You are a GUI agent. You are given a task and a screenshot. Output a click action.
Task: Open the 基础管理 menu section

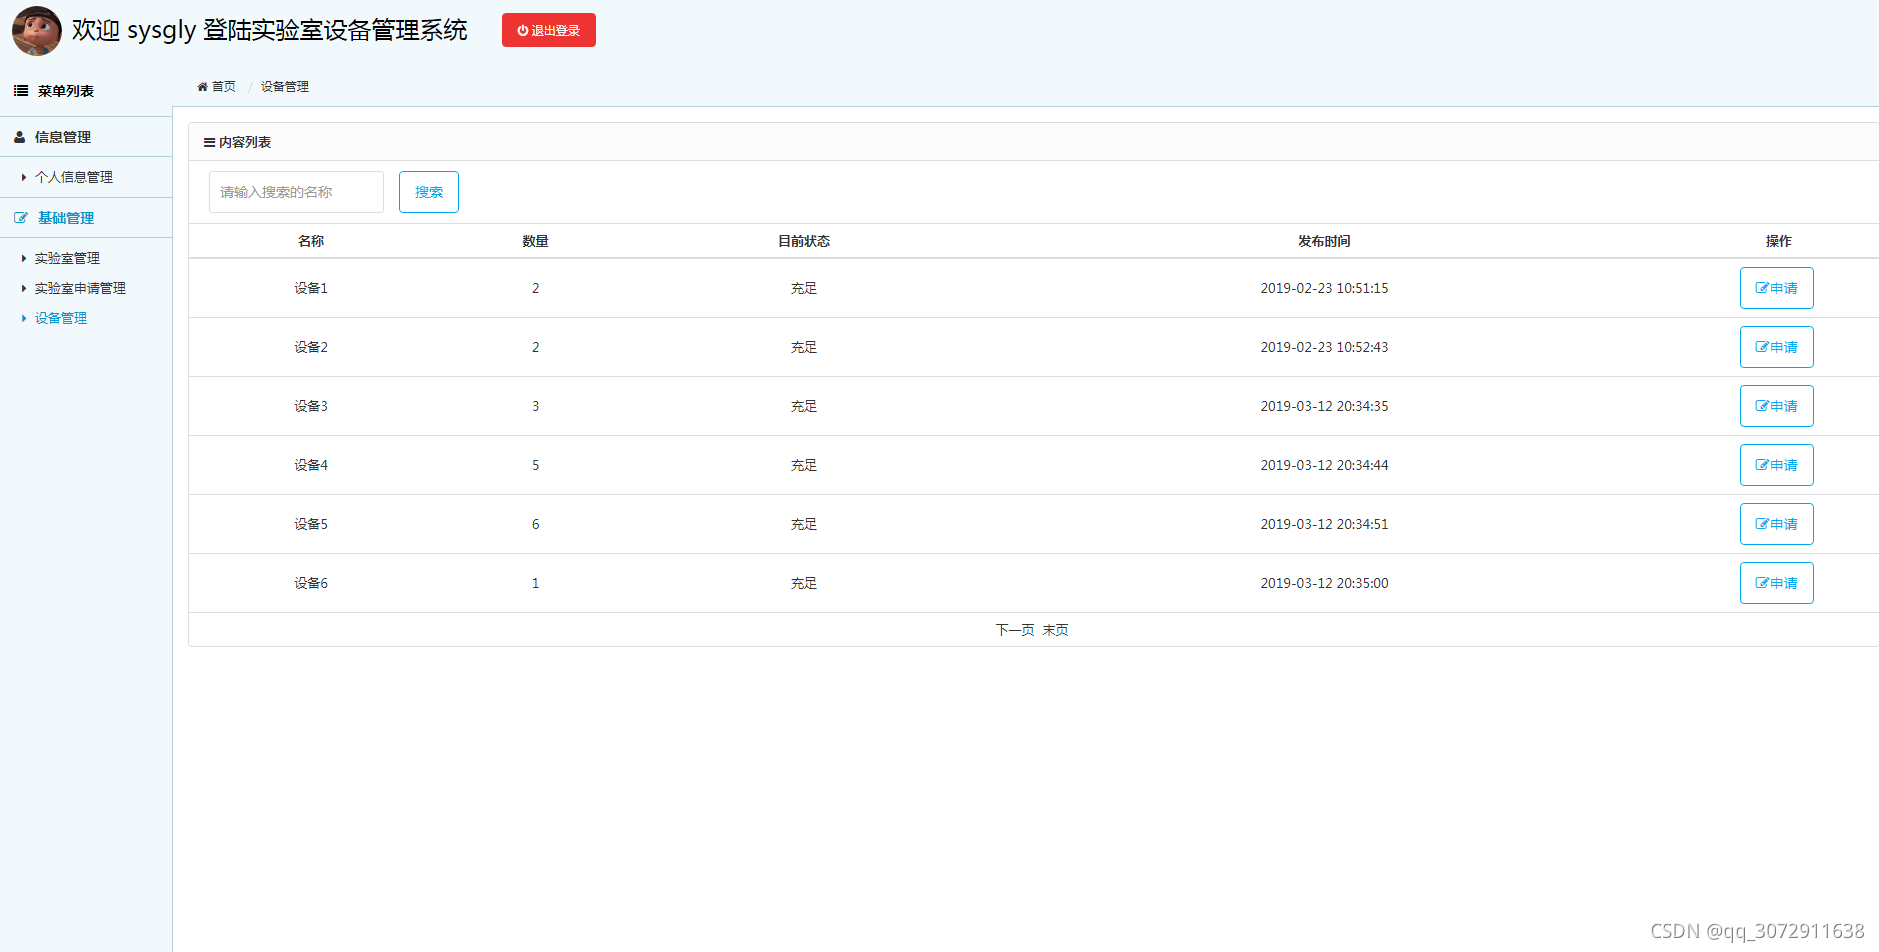pos(66,218)
